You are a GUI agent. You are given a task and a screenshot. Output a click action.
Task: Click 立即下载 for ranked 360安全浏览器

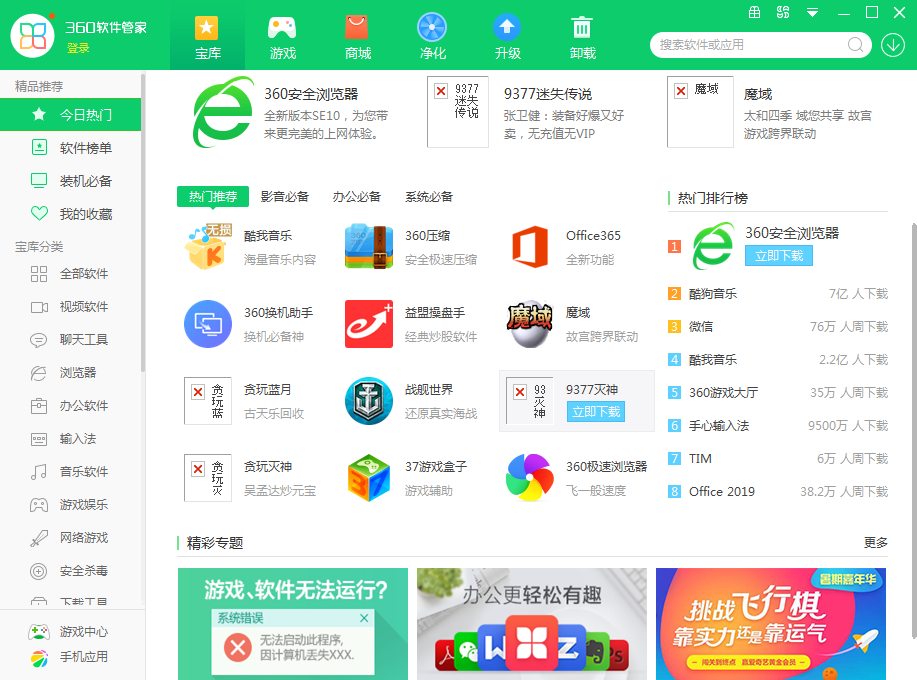tap(778, 256)
